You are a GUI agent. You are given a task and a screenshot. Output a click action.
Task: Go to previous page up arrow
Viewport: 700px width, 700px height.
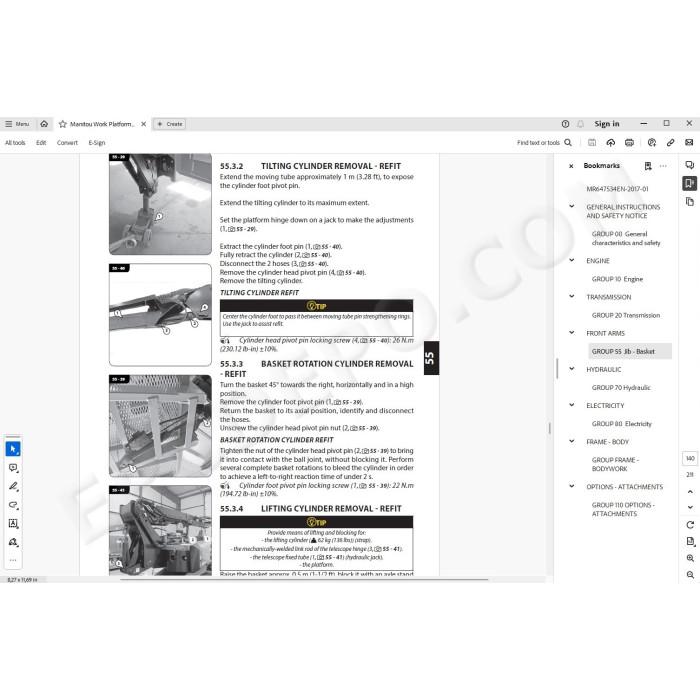[690, 492]
